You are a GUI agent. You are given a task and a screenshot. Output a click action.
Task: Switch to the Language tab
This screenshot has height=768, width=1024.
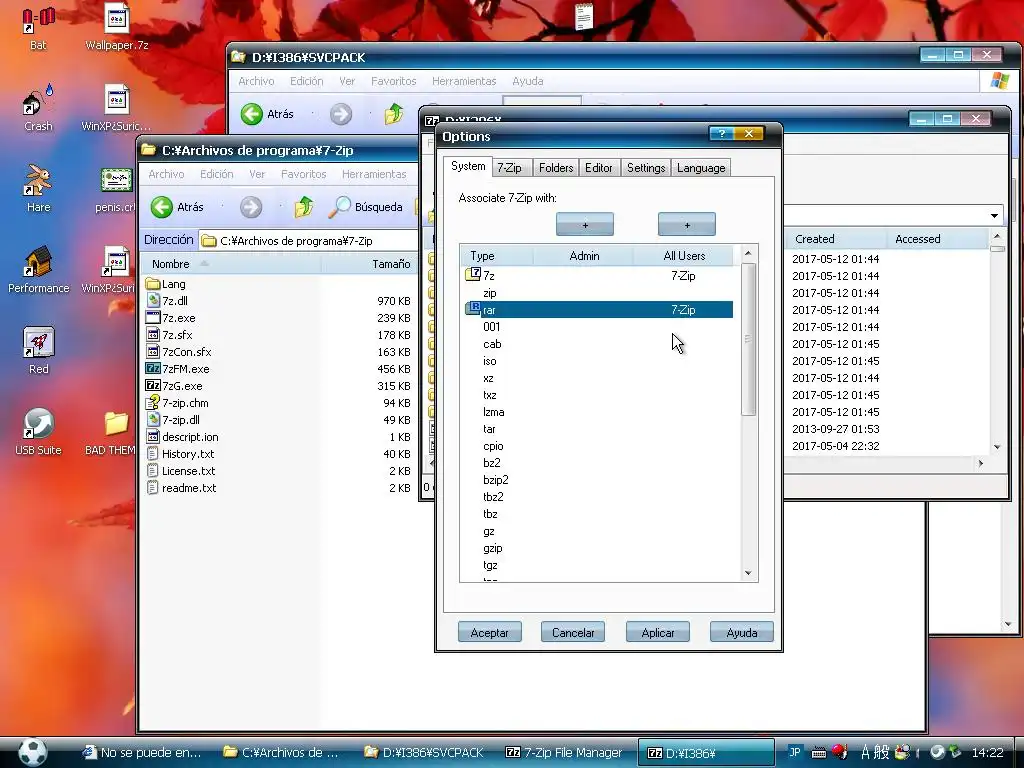701,168
